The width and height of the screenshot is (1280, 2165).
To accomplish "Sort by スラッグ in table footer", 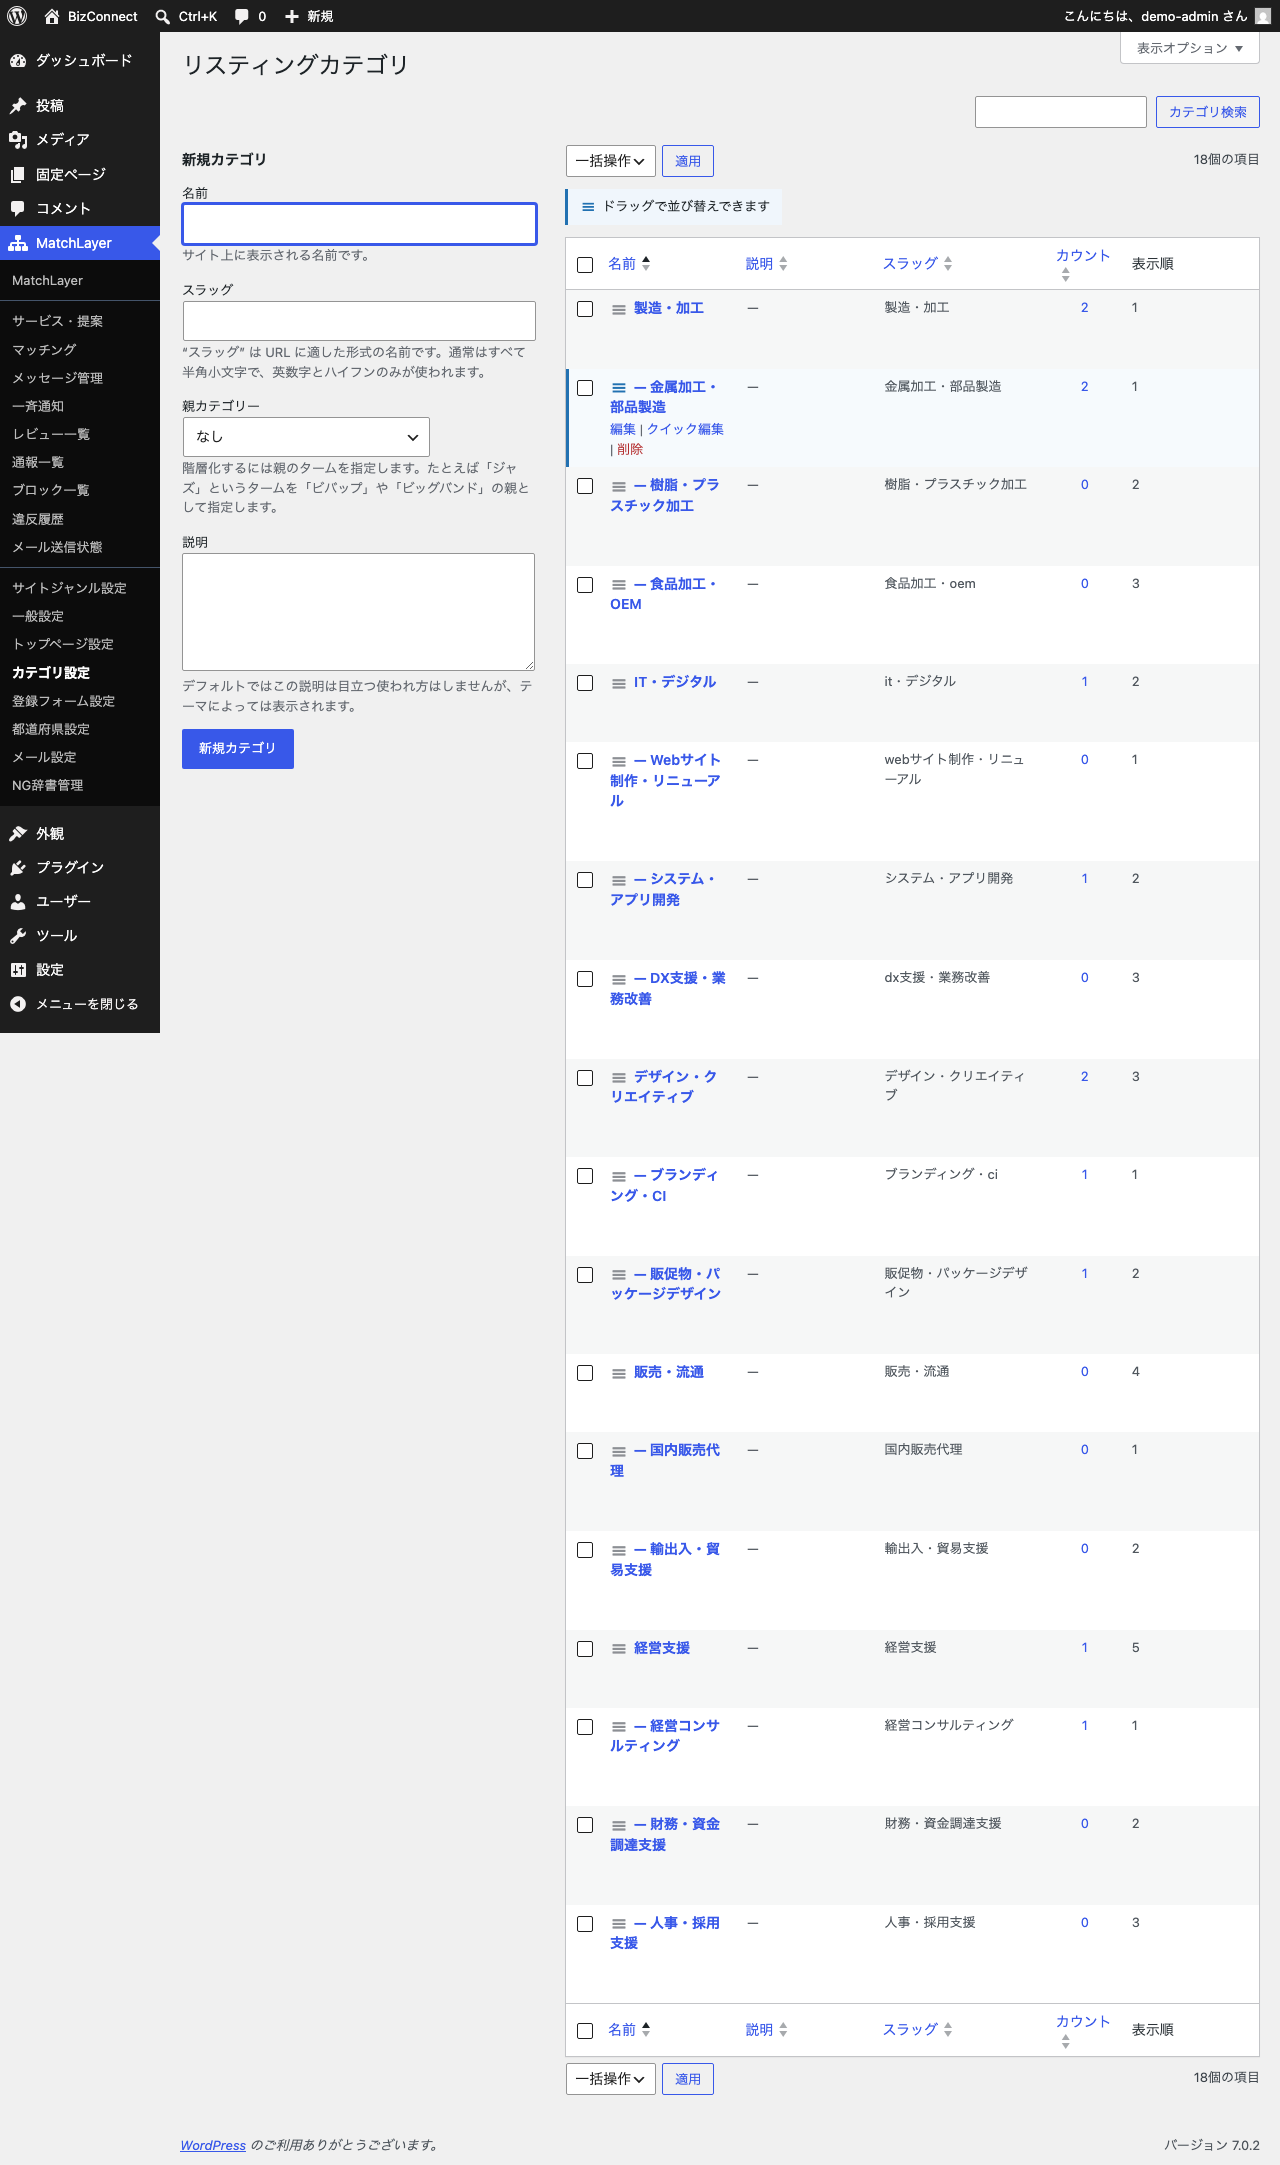I will tap(917, 2030).
